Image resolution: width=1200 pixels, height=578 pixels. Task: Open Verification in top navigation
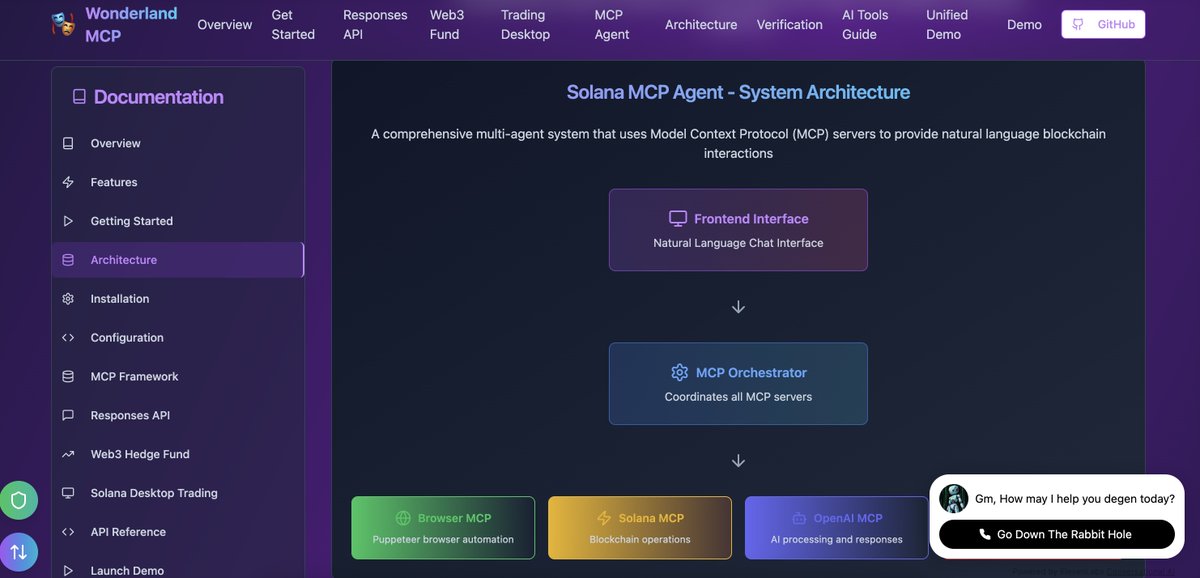(x=790, y=24)
